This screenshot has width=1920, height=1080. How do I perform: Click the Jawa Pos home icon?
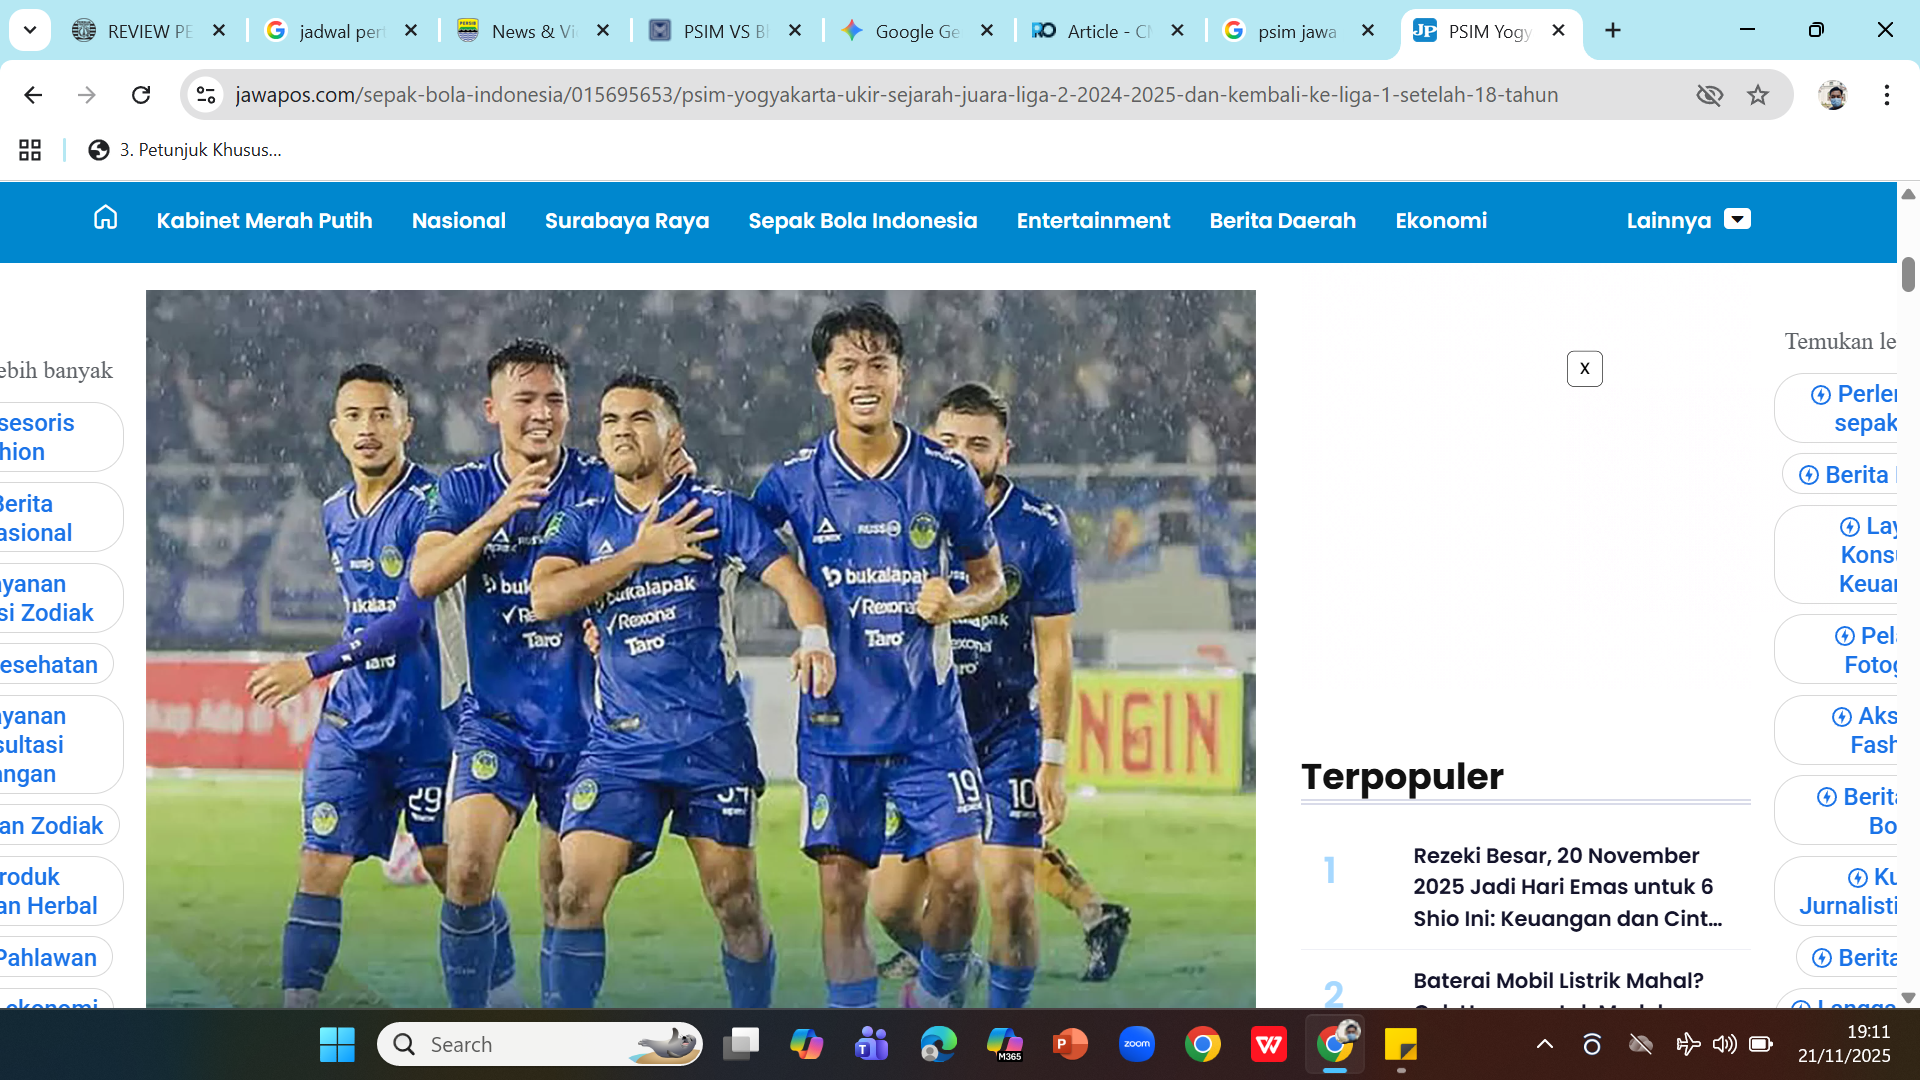coord(105,218)
